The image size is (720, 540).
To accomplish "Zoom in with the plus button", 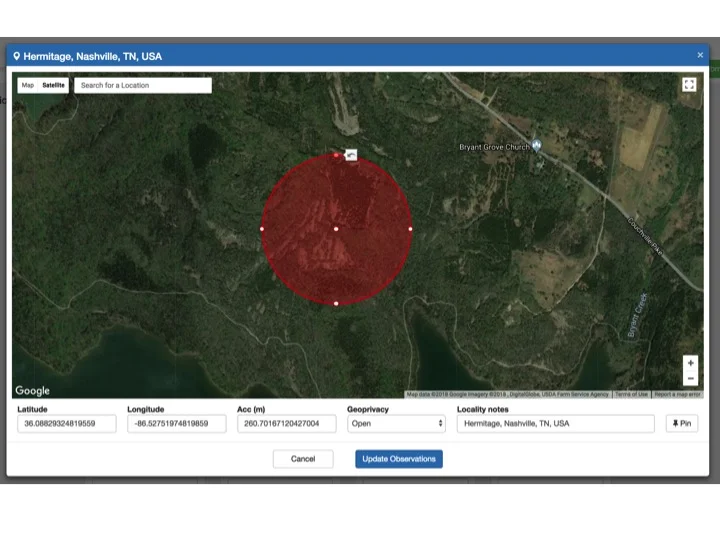I will (x=690, y=363).
